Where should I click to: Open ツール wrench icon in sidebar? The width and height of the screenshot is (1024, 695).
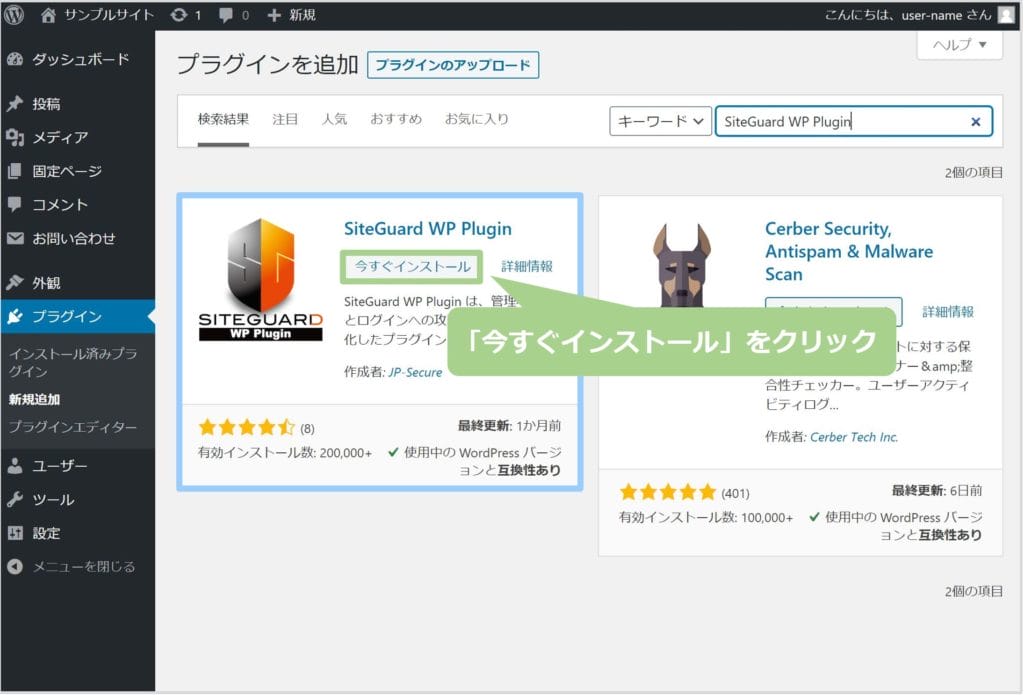[15, 500]
